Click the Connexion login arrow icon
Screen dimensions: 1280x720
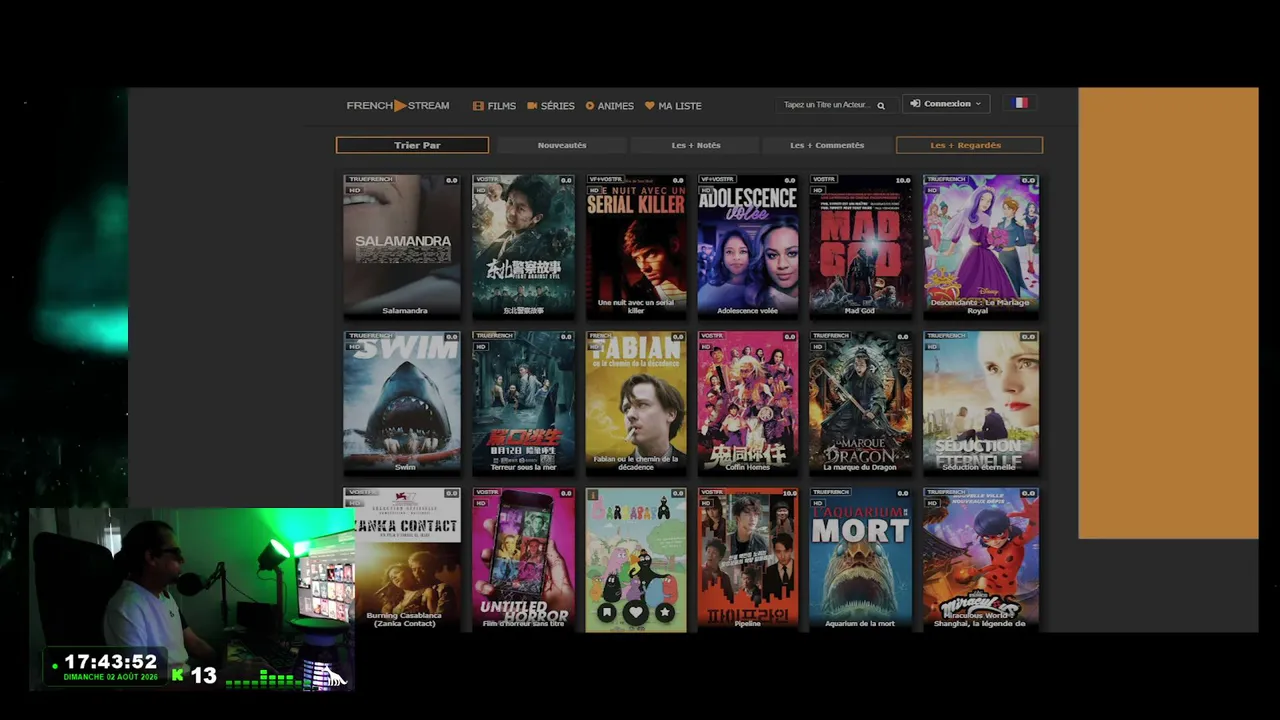[x=915, y=104]
